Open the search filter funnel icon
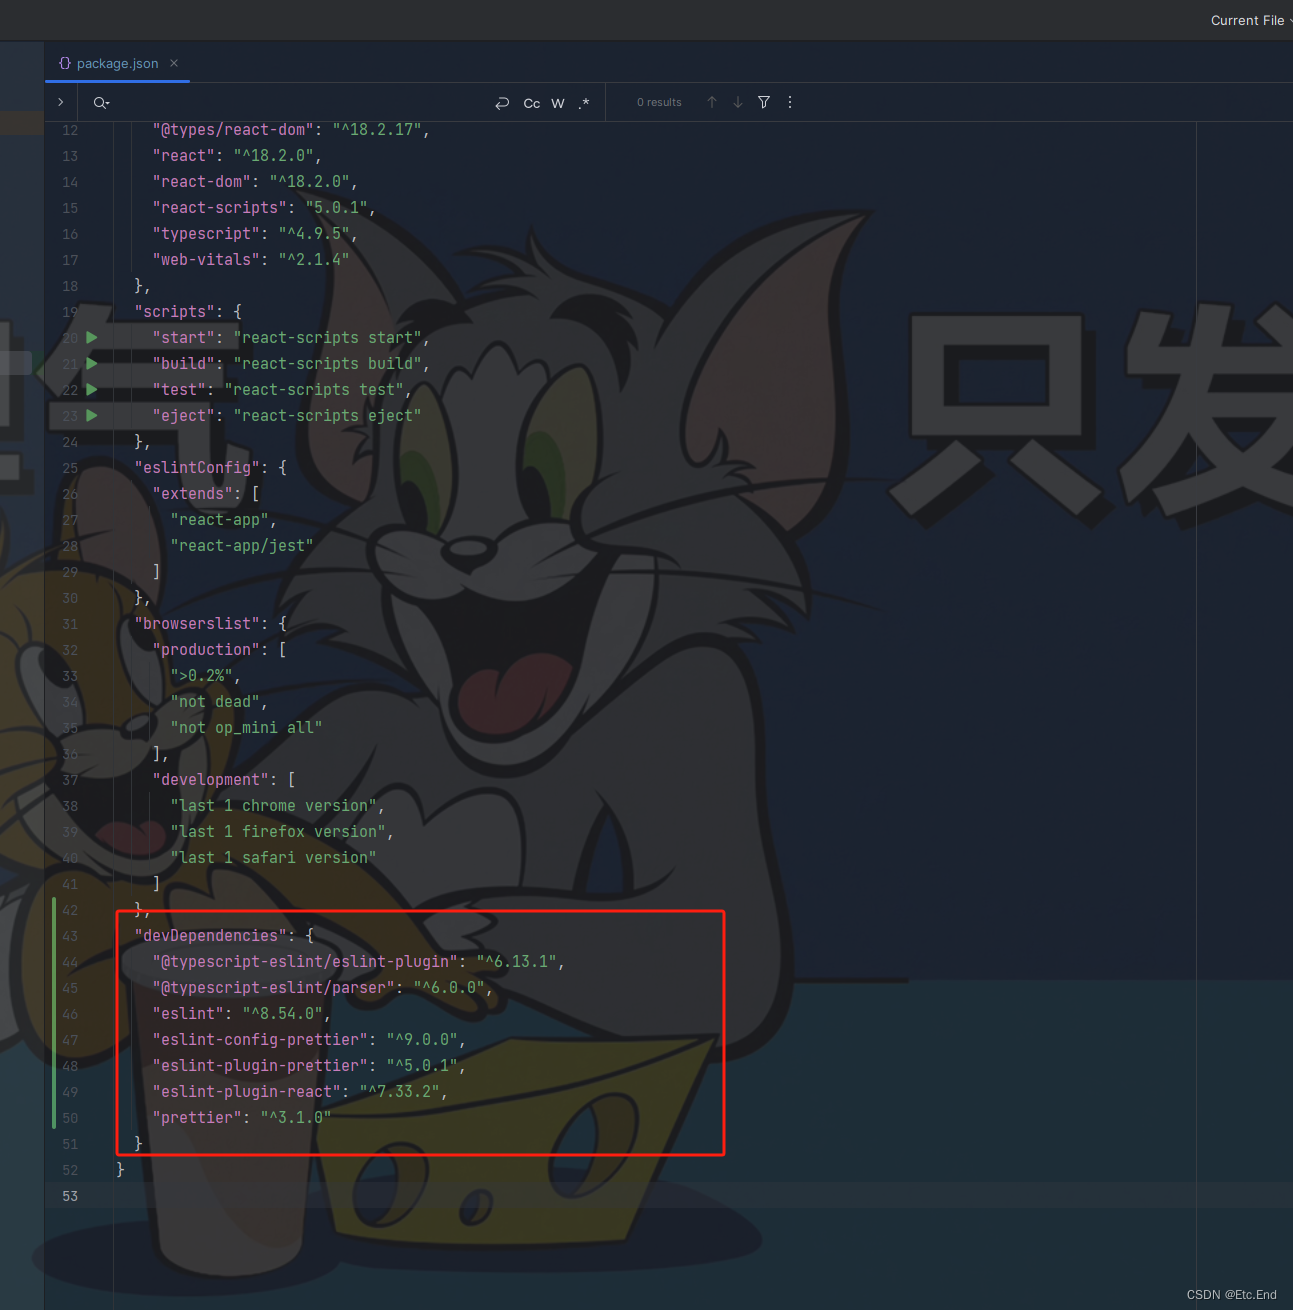The height and width of the screenshot is (1310, 1293). click(x=764, y=102)
